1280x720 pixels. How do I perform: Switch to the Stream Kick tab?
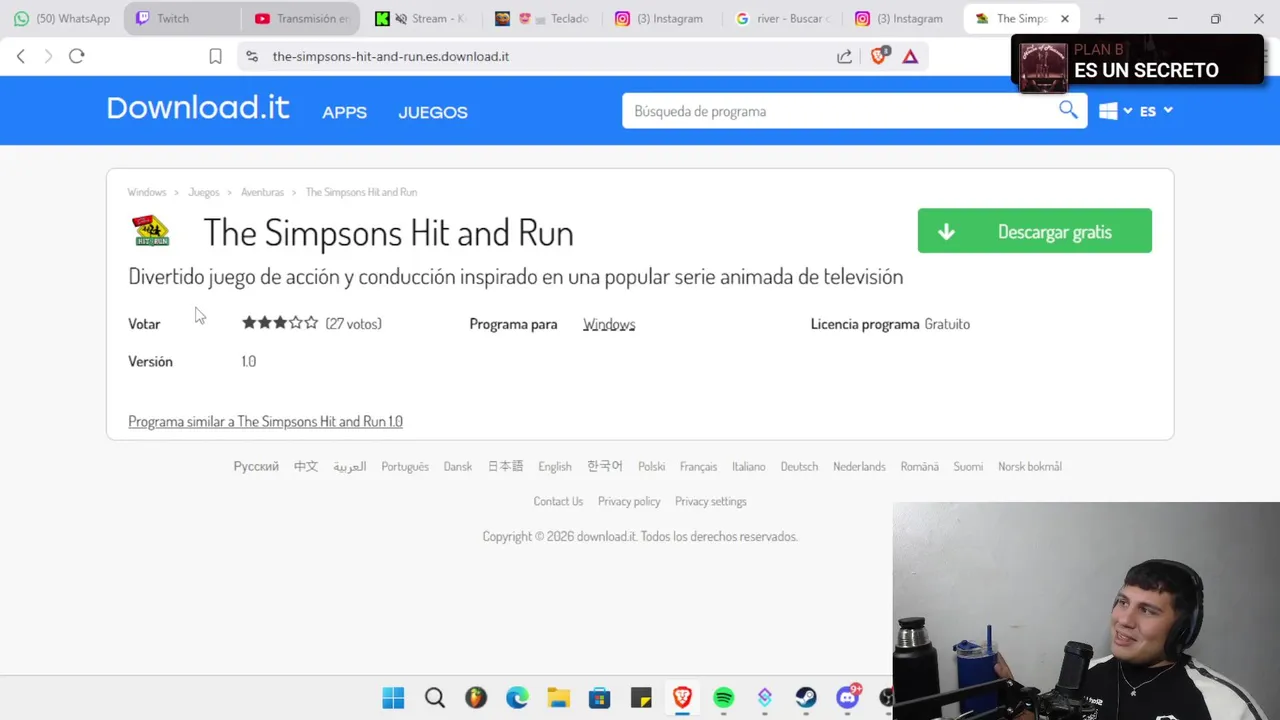click(x=420, y=18)
